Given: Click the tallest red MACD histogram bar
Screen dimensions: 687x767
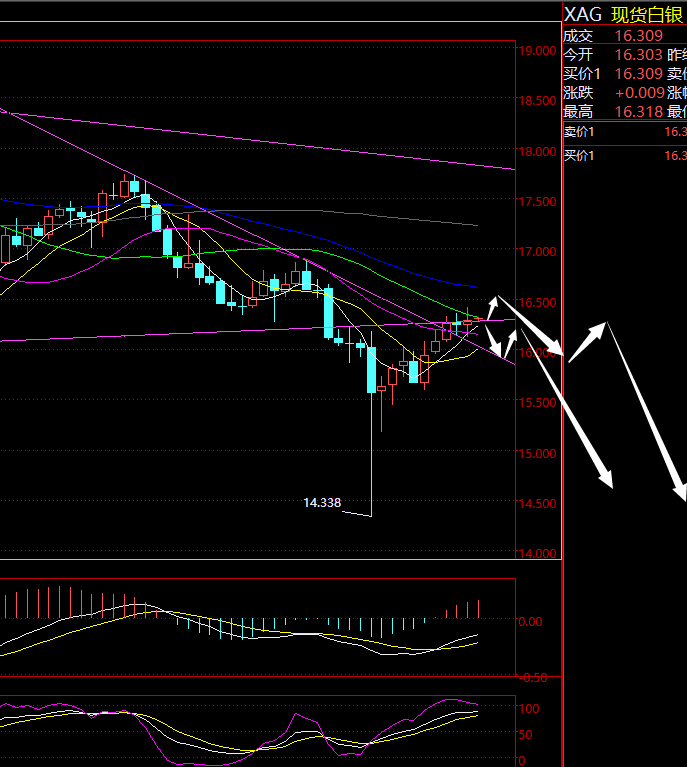Looking at the screenshot, I should pyautogui.click(x=59, y=602).
